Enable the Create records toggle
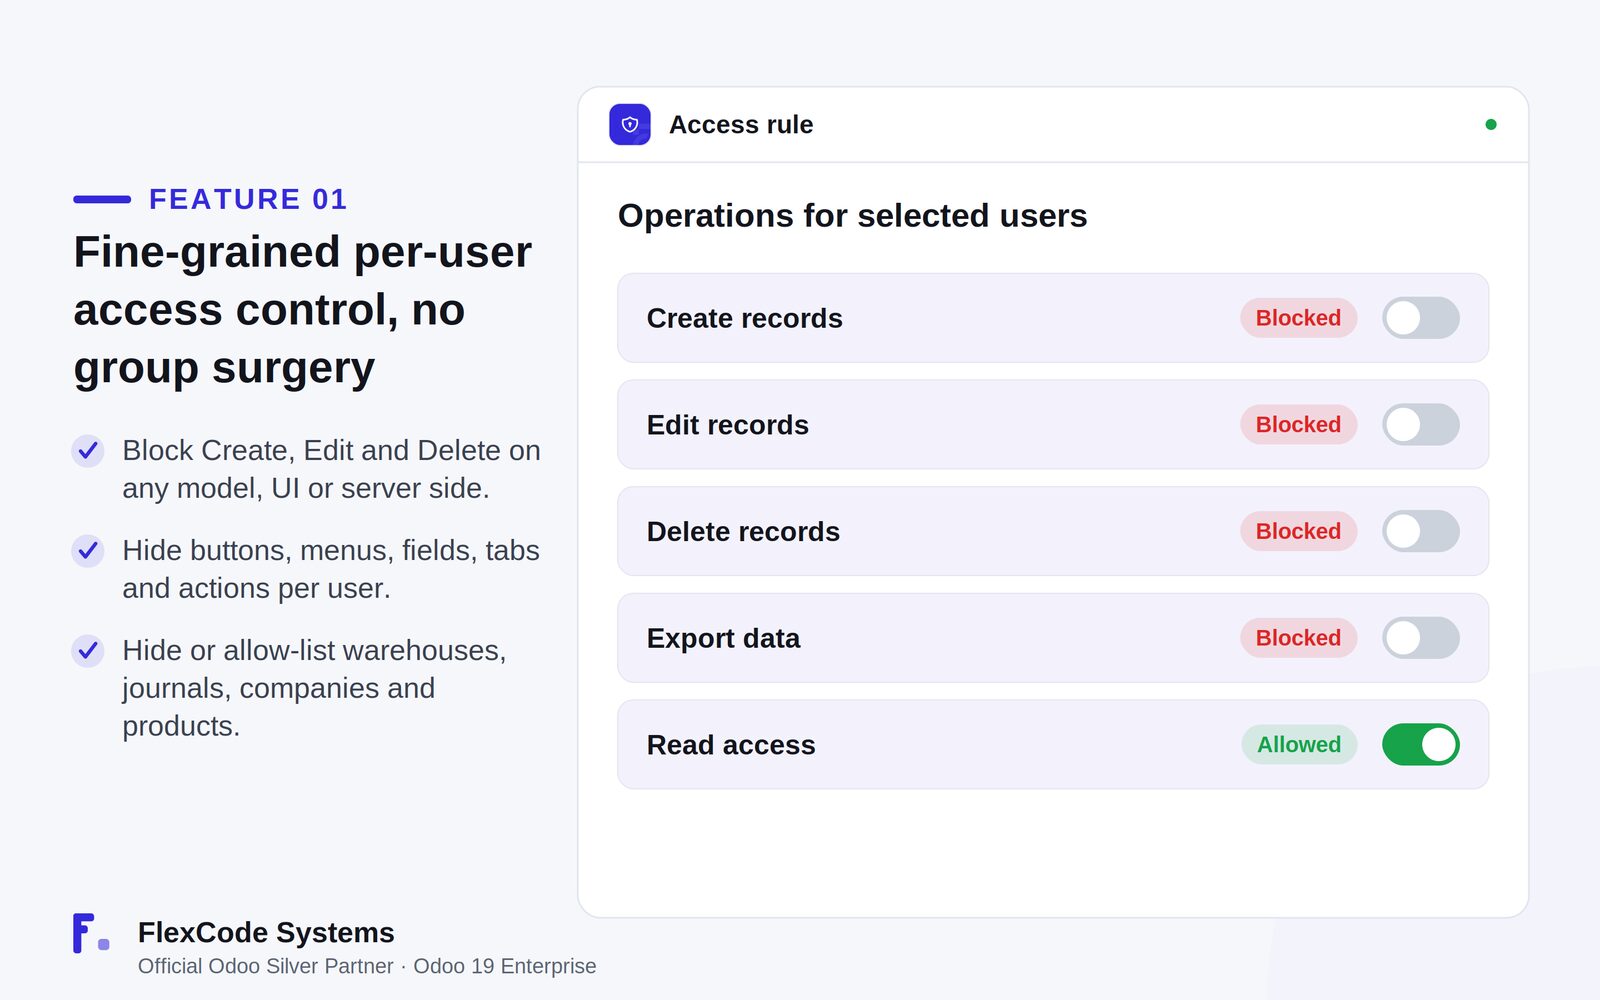The height and width of the screenshot is (1000, 1600). [x=1421, y=318]
